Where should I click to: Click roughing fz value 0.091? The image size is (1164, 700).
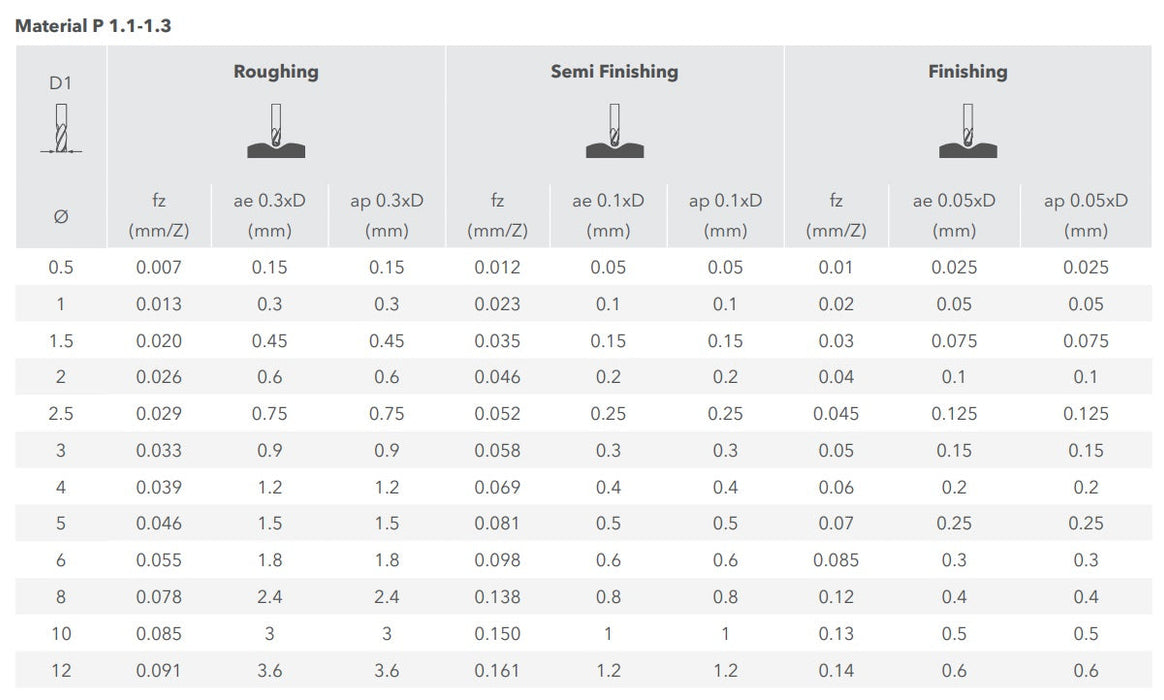click(159, 670)
